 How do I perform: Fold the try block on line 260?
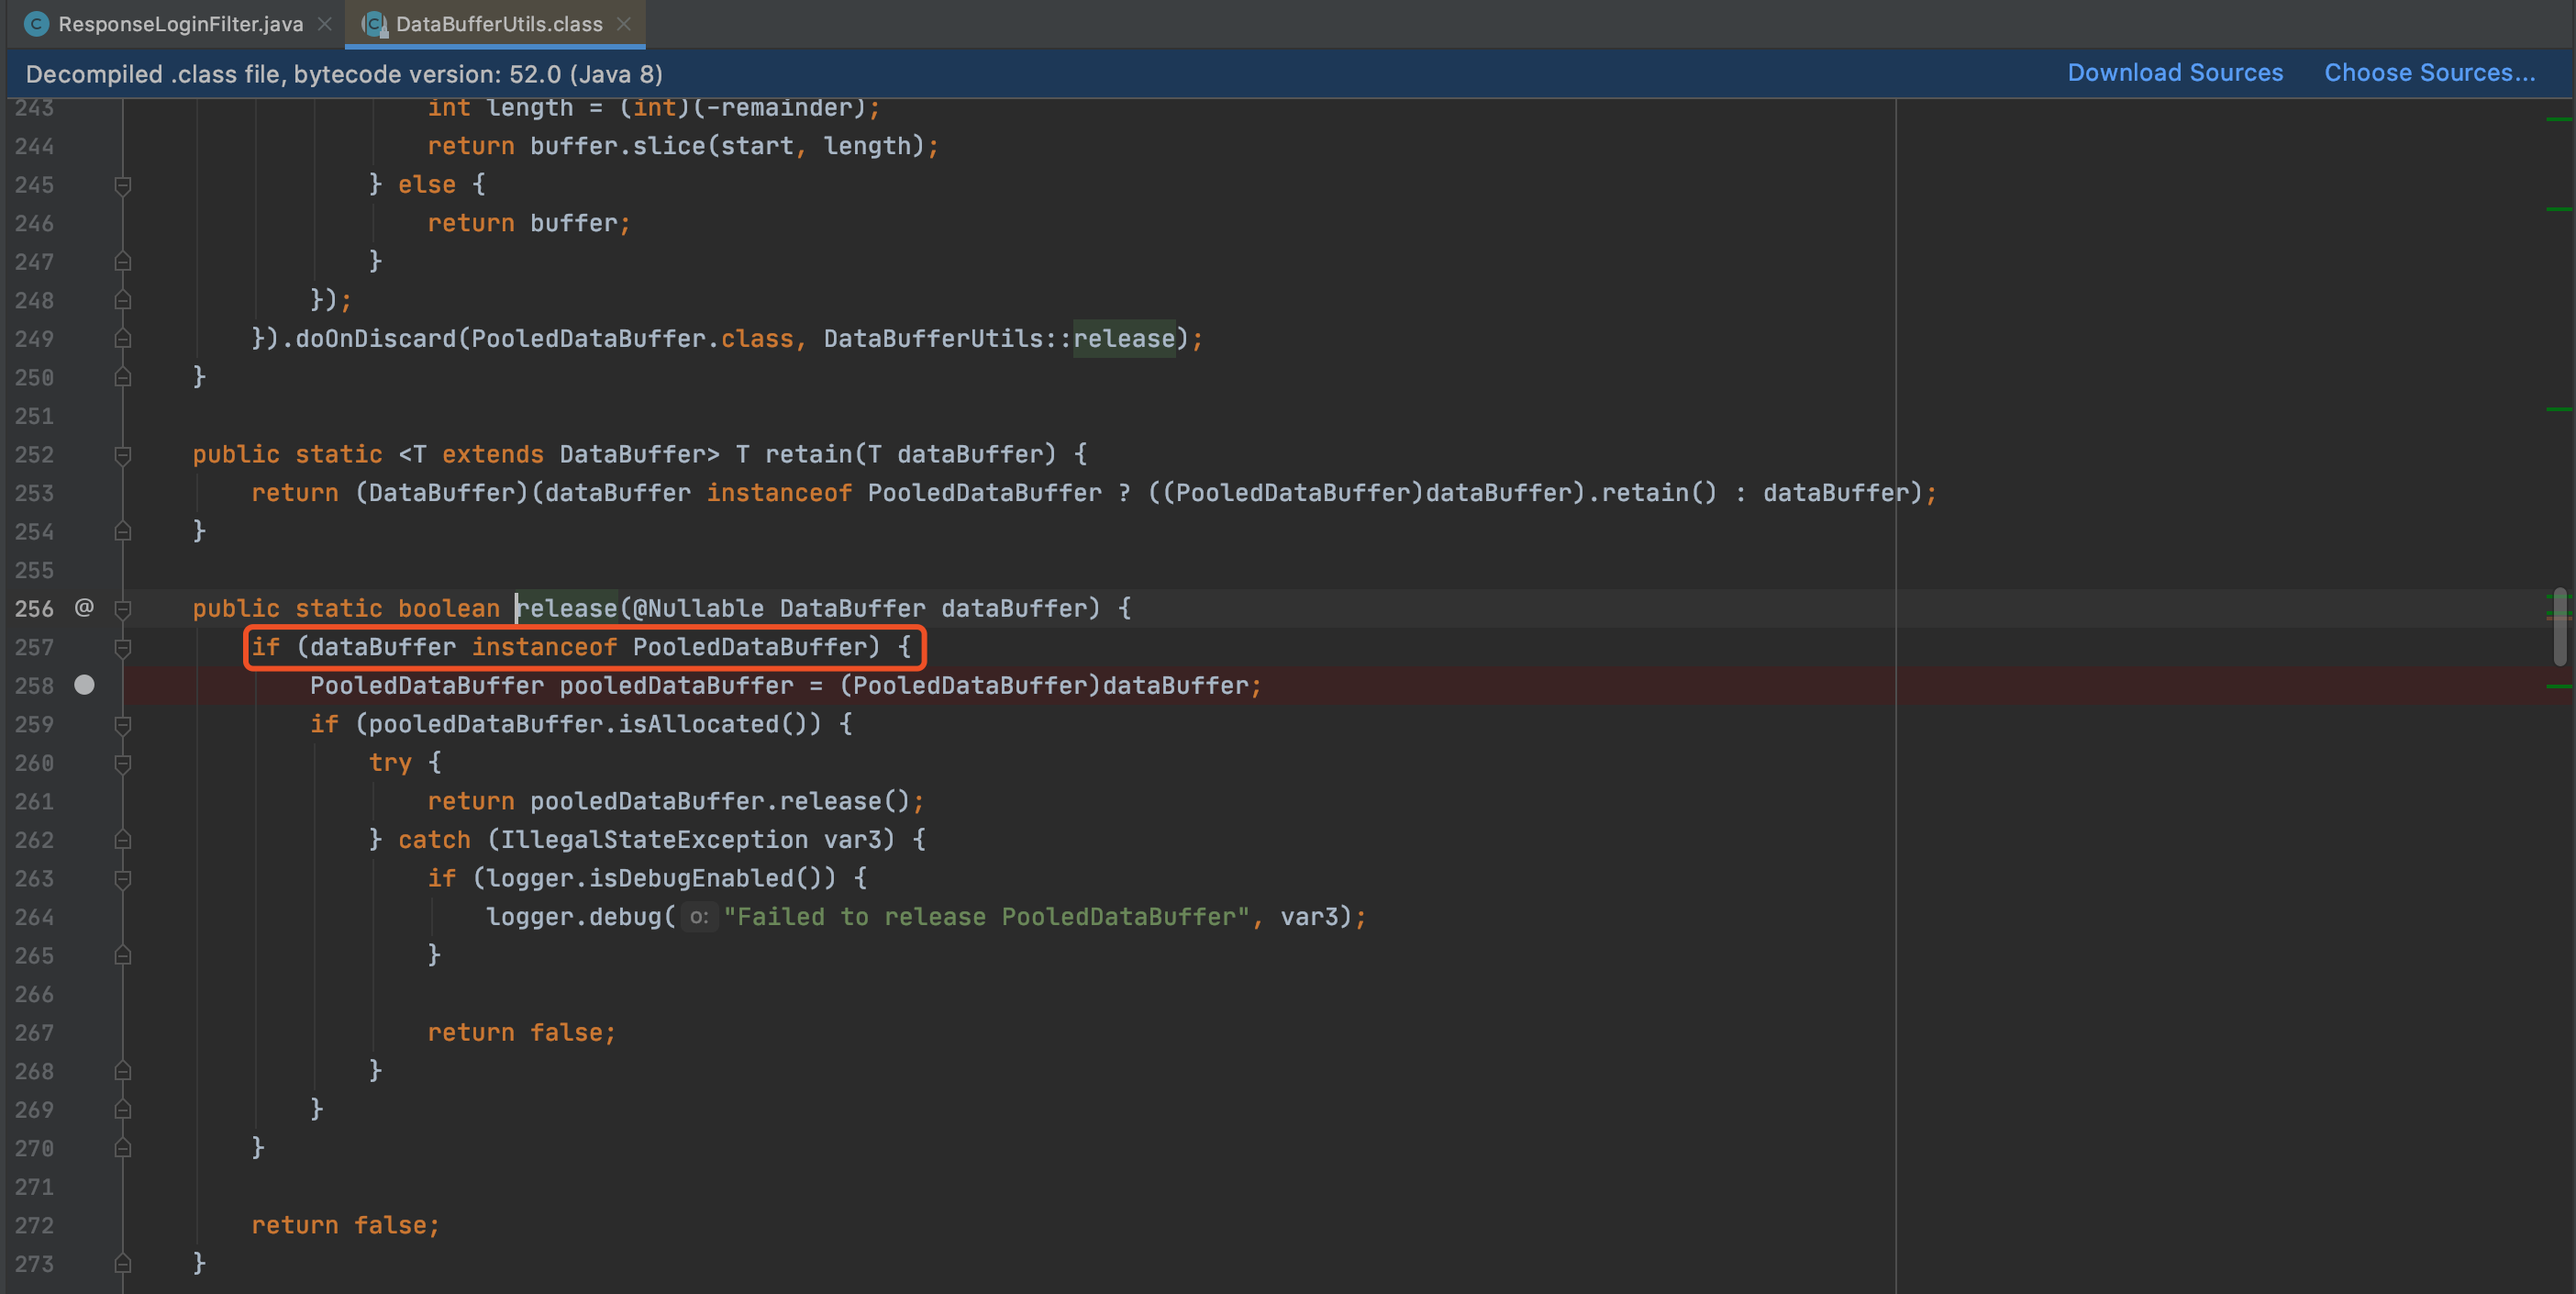123,763
